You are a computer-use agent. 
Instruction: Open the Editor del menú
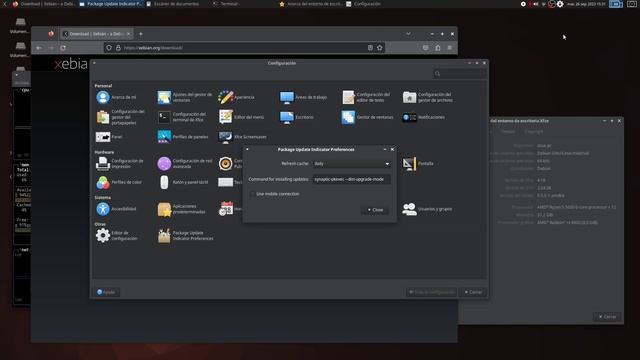coord(241,117)
